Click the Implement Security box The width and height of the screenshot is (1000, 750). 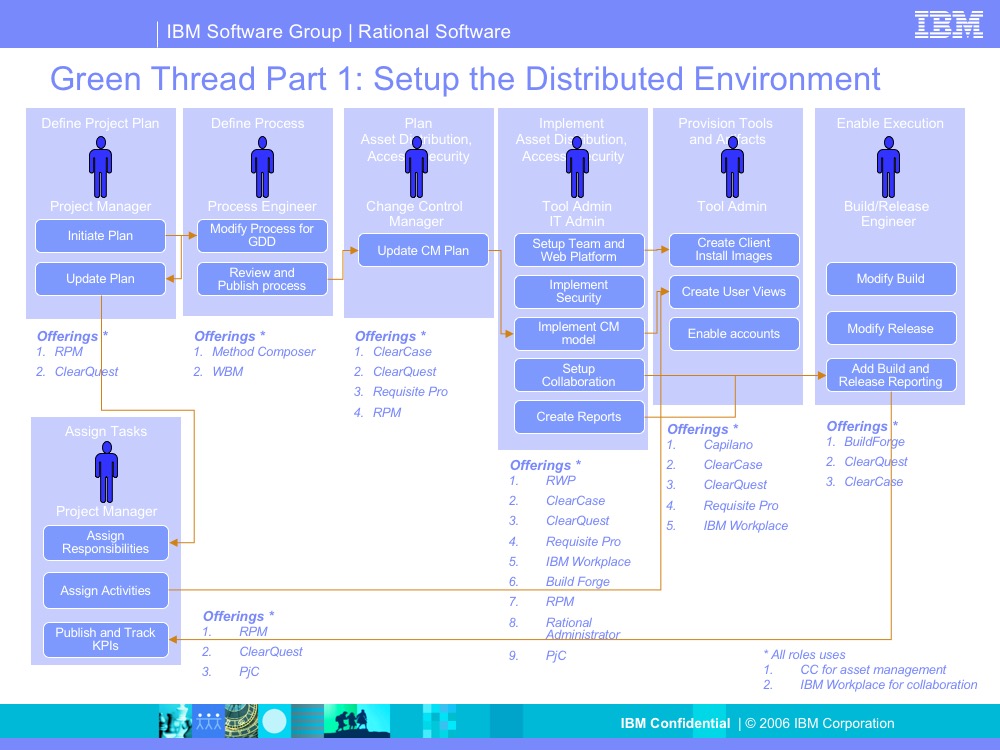point(579,291)
